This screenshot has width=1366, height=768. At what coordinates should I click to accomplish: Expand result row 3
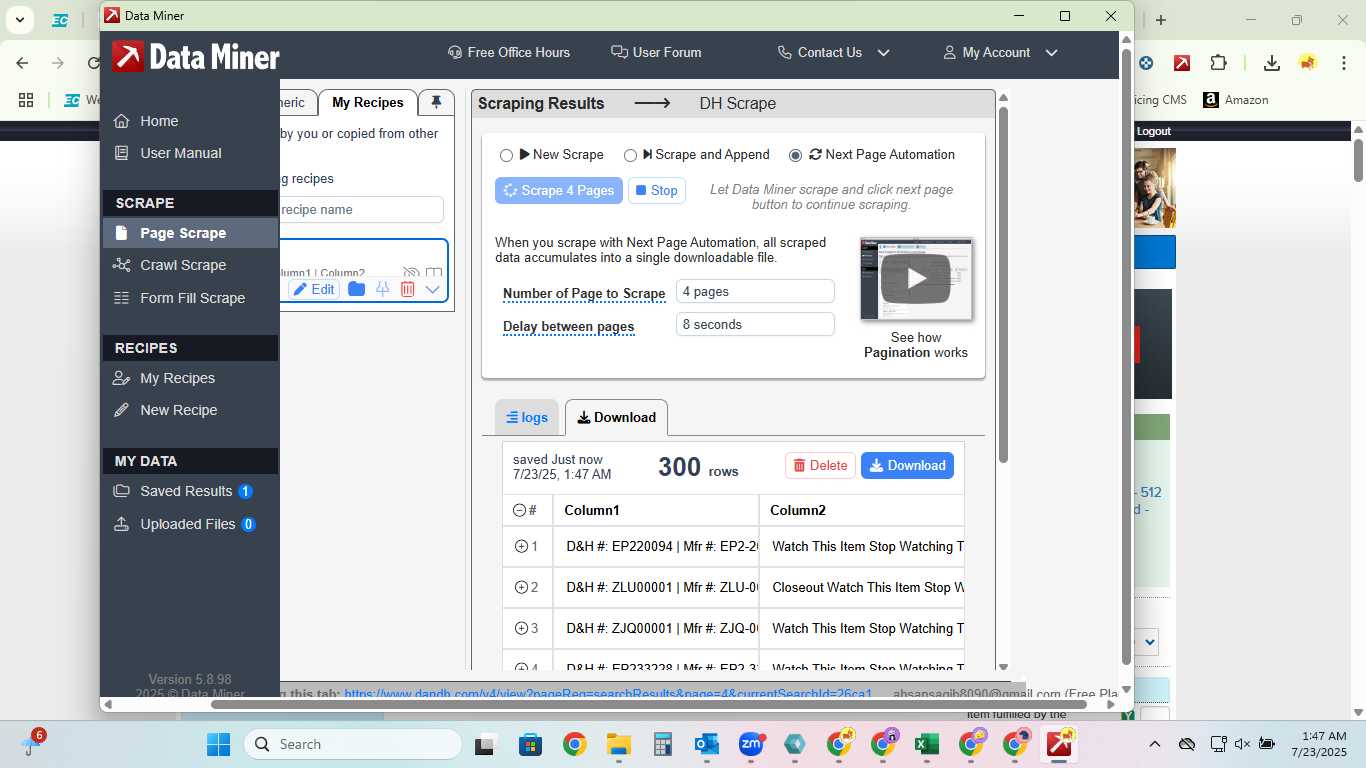pyautogui.click(x=520, y=628)
